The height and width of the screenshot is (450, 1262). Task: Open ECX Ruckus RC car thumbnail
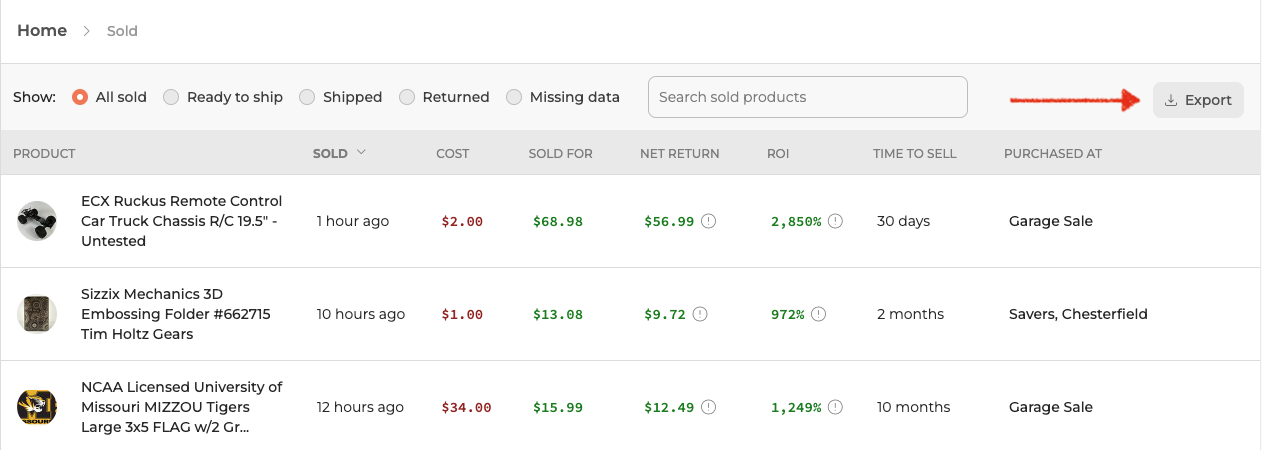click(37, 221)
